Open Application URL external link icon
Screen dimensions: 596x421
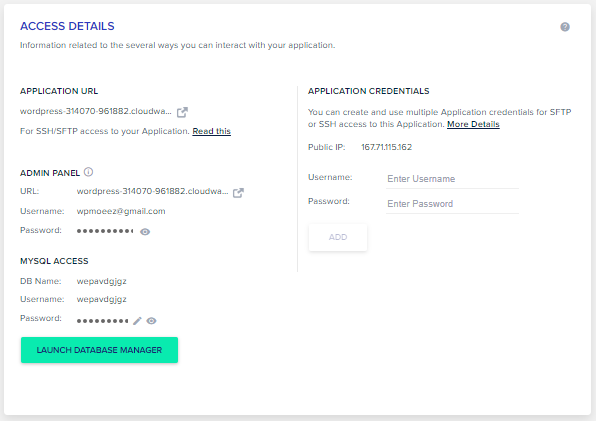coord(182,112)
